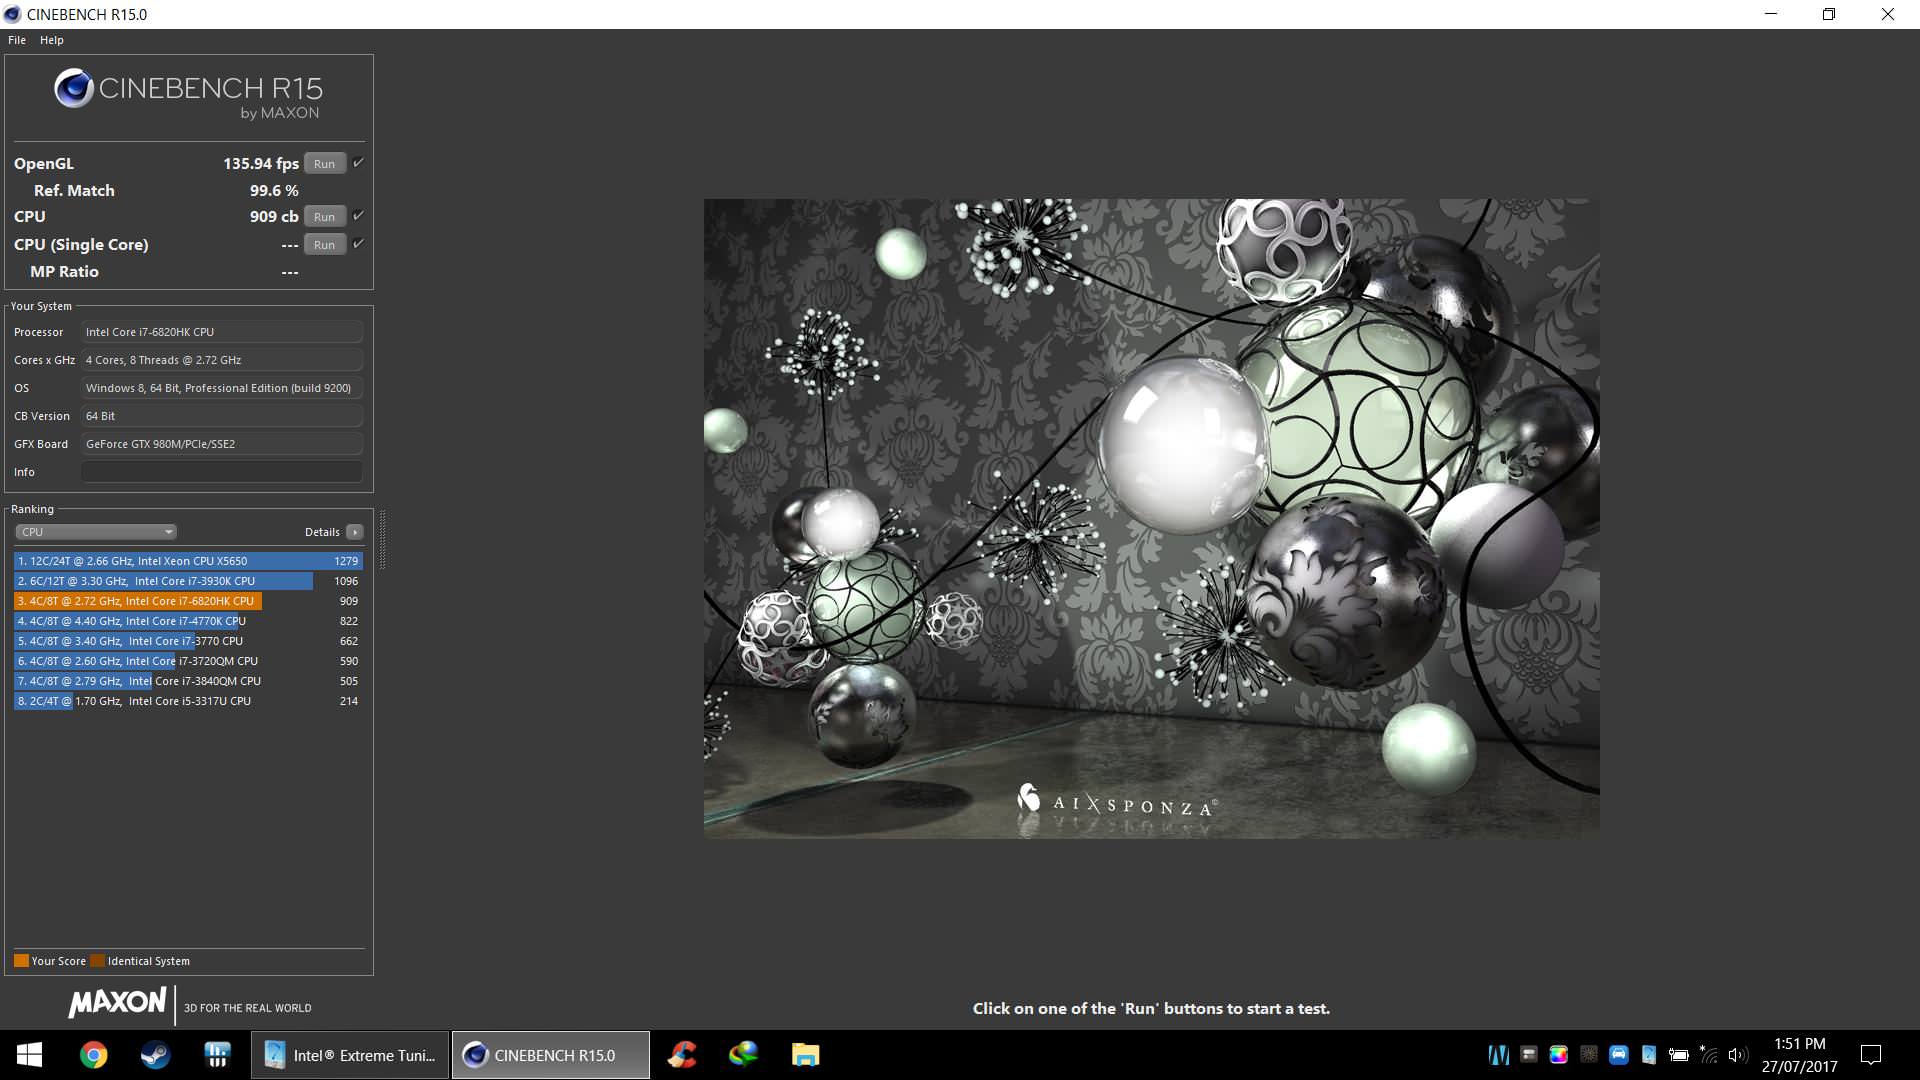Click the dark starburst tray icon
The height and width of the screenshot is (1080, 1920).
(x=1588, y=1054)
